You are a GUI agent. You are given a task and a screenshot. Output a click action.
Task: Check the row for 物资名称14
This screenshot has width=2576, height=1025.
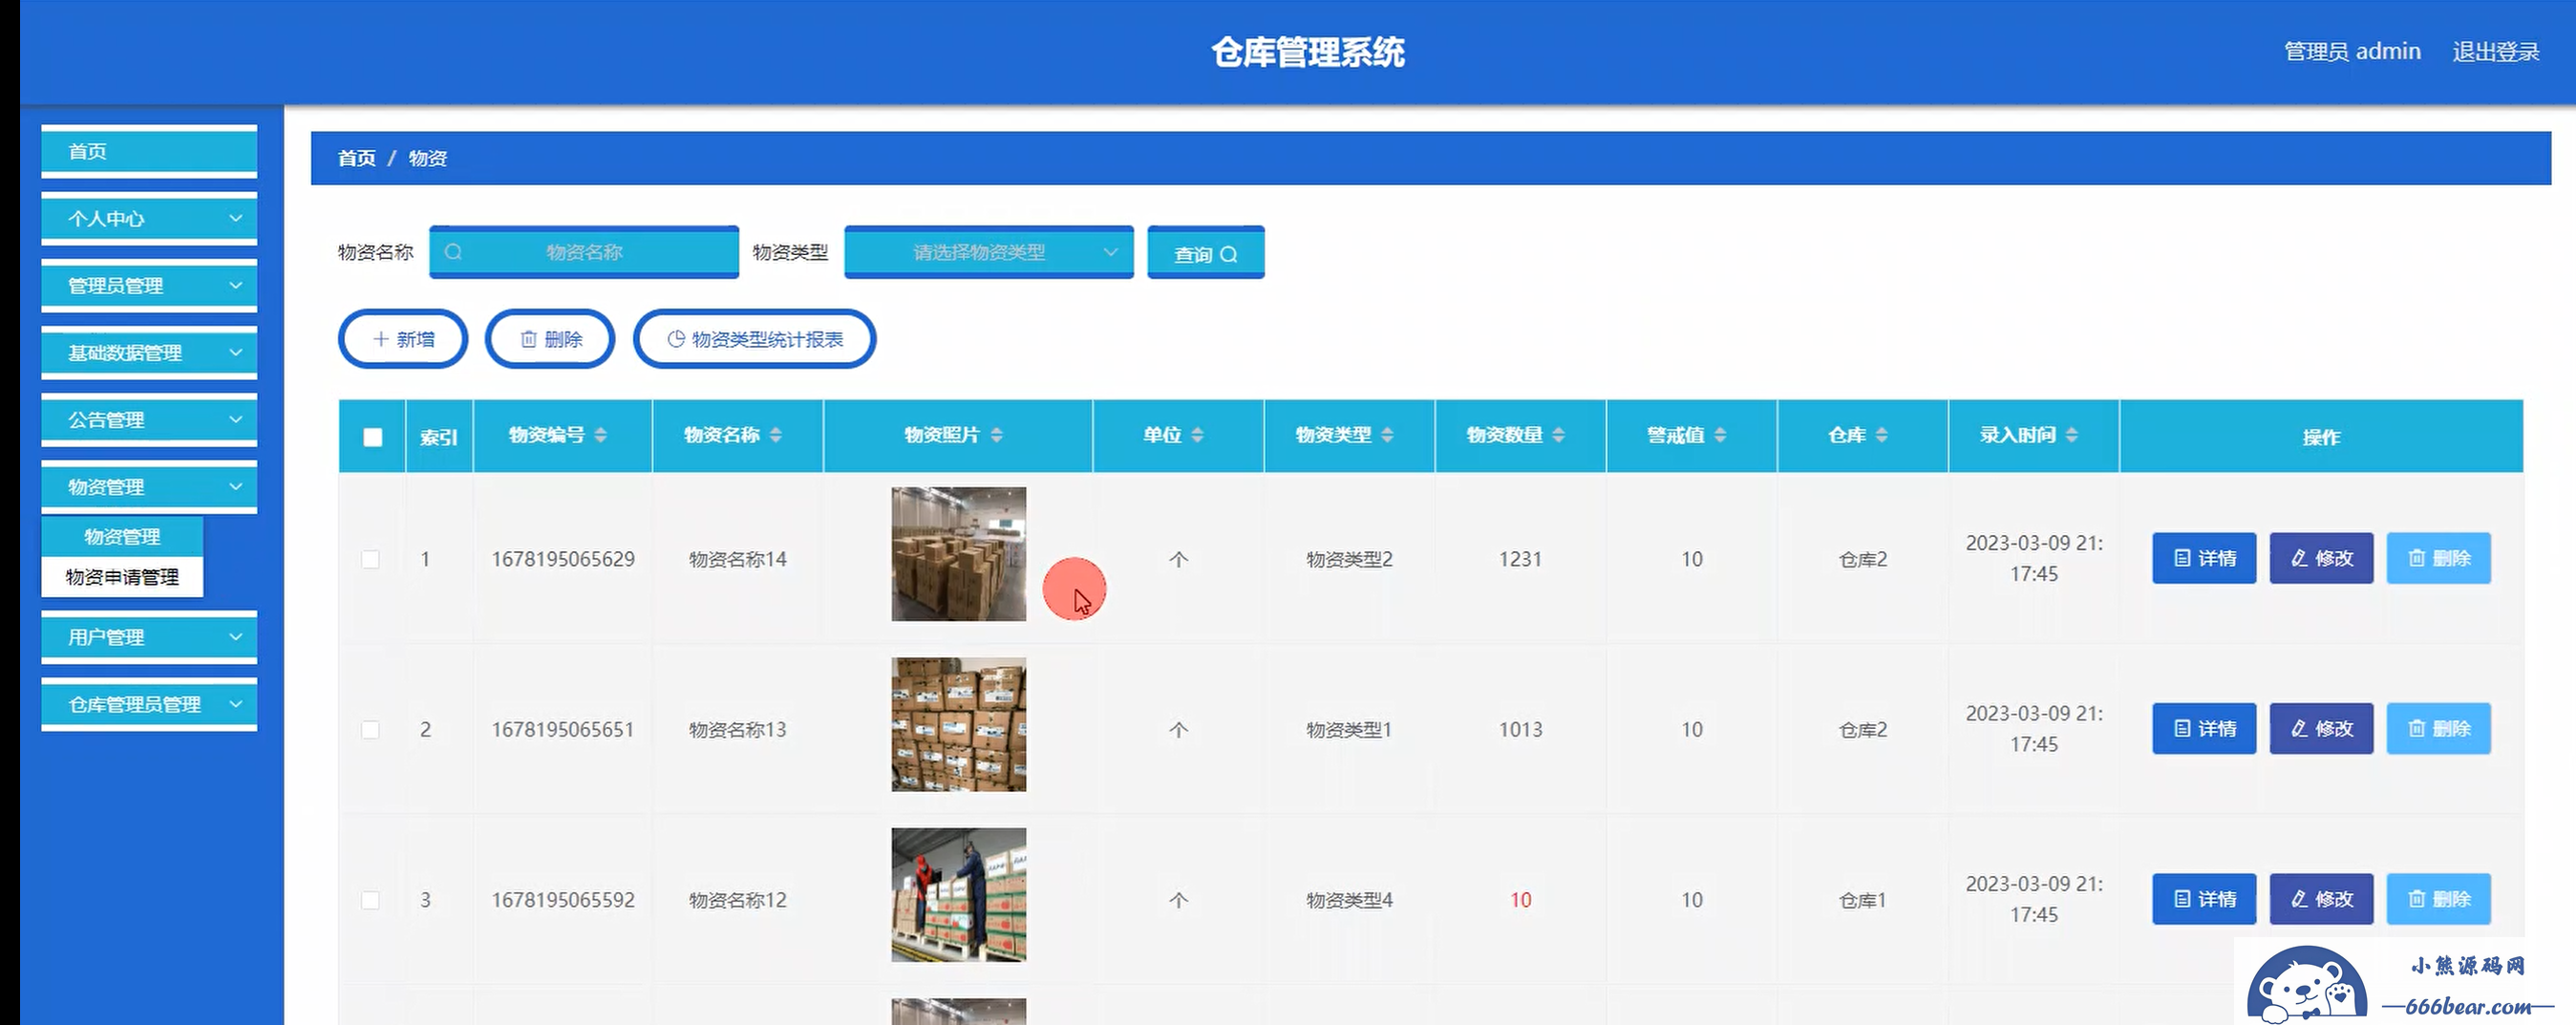pyautogui.click(x=370, y=559)
